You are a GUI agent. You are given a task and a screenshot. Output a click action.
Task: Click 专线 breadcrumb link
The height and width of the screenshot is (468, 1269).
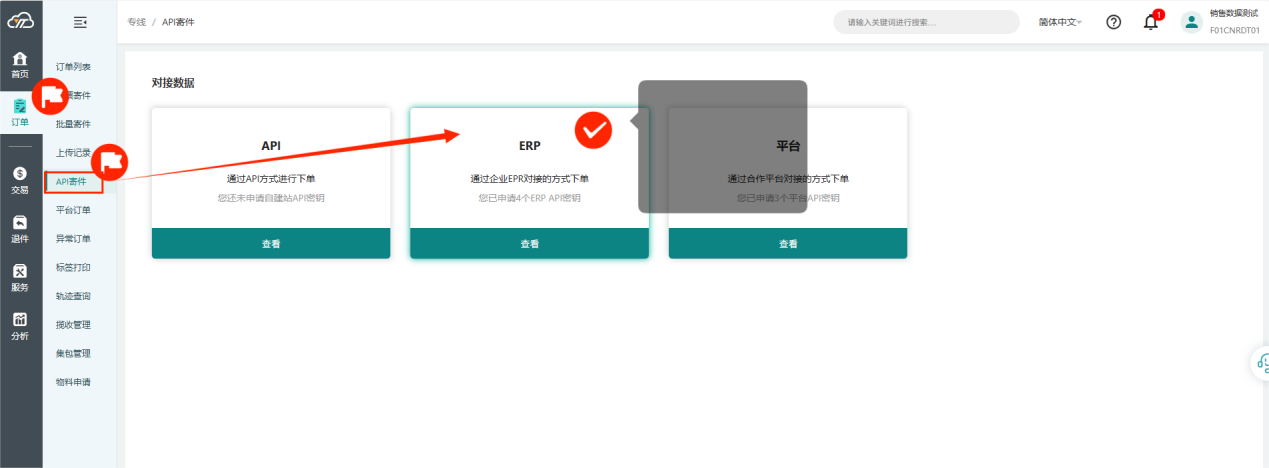click(137, 22)
